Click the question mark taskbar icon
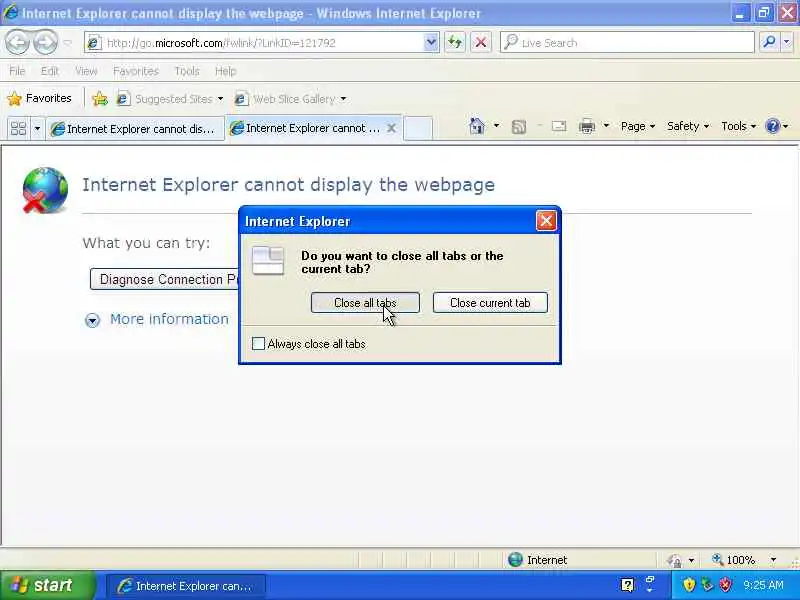This screenshot has width=800, height=600. tap(628, 585)
